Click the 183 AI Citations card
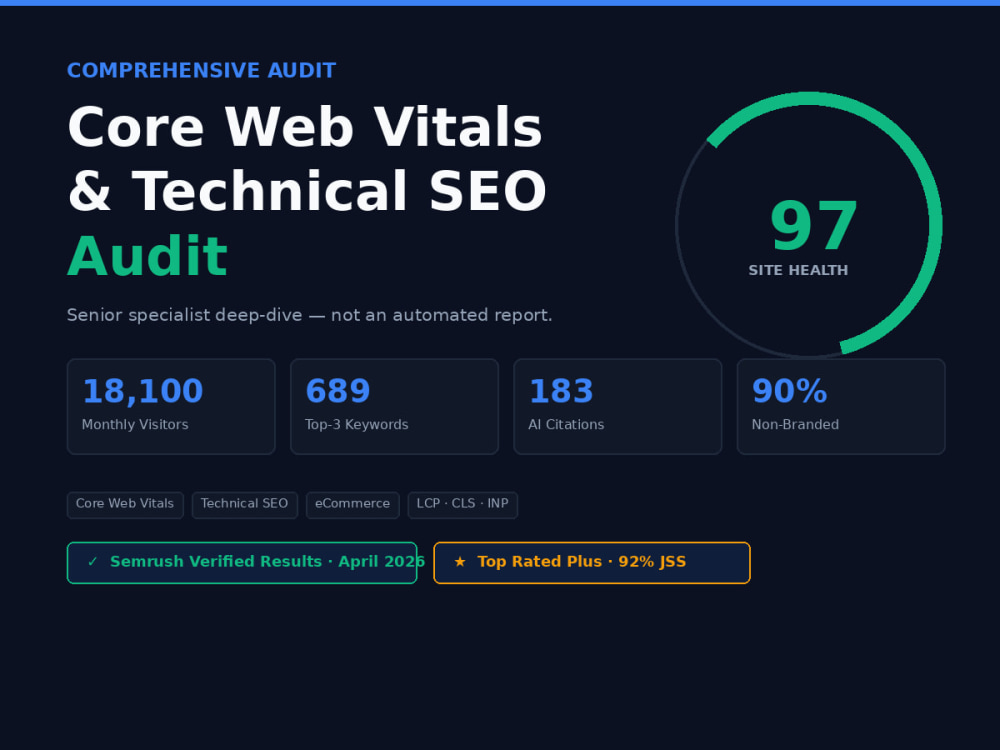 click(617, 406)
